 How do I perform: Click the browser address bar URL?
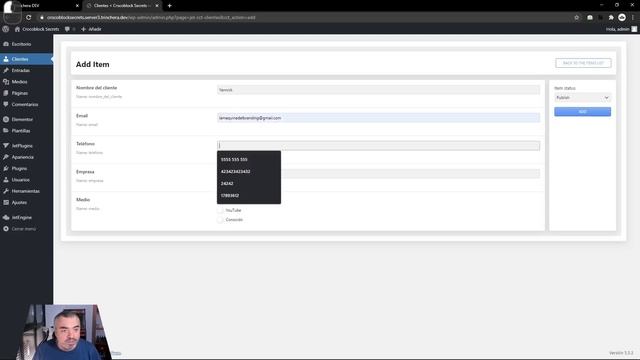point(151,18)
